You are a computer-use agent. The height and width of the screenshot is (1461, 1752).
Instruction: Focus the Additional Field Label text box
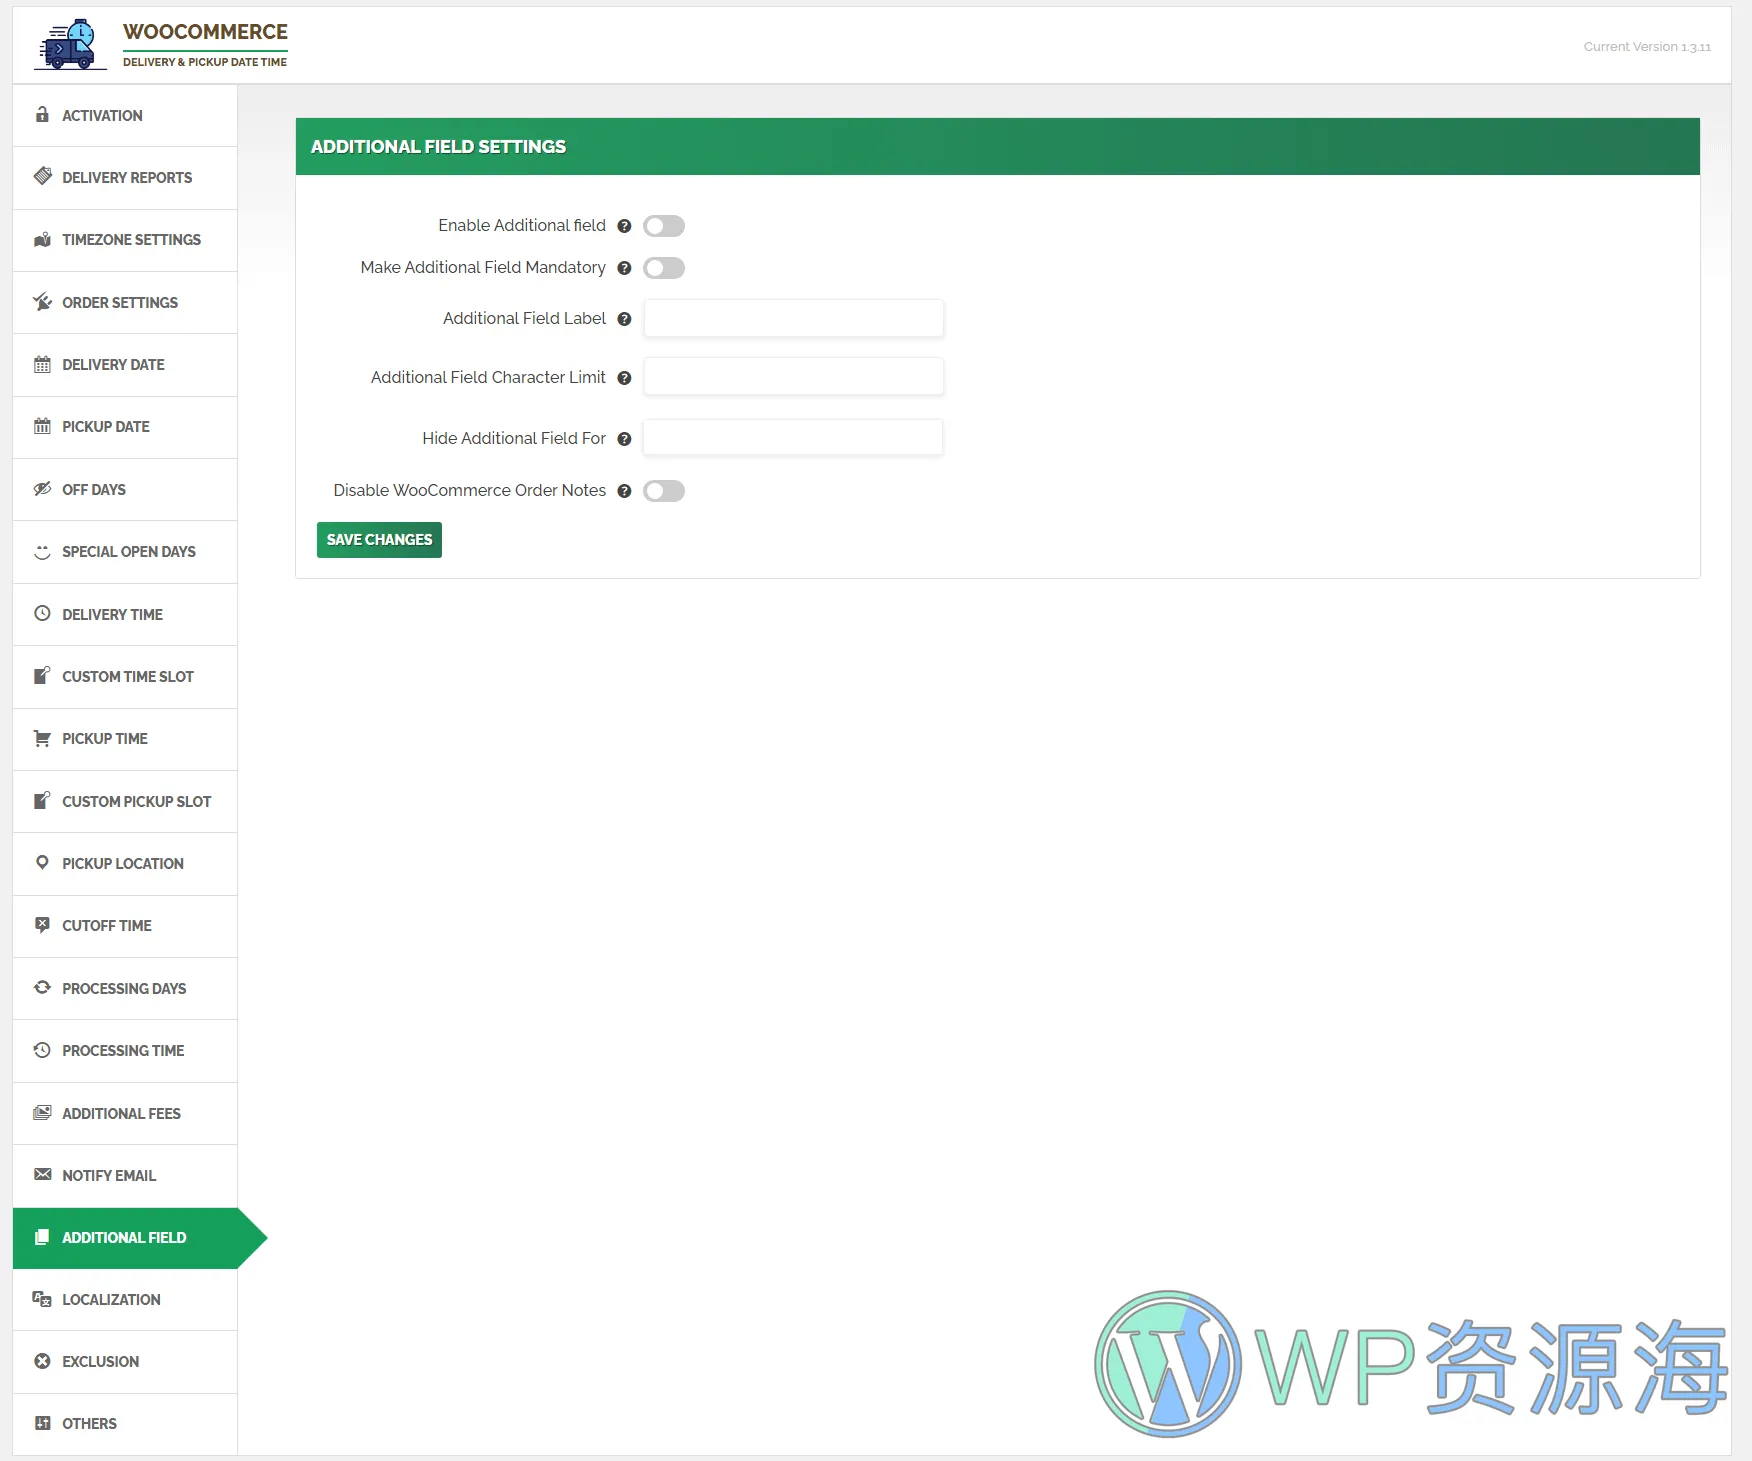click(x=793, y=319)
